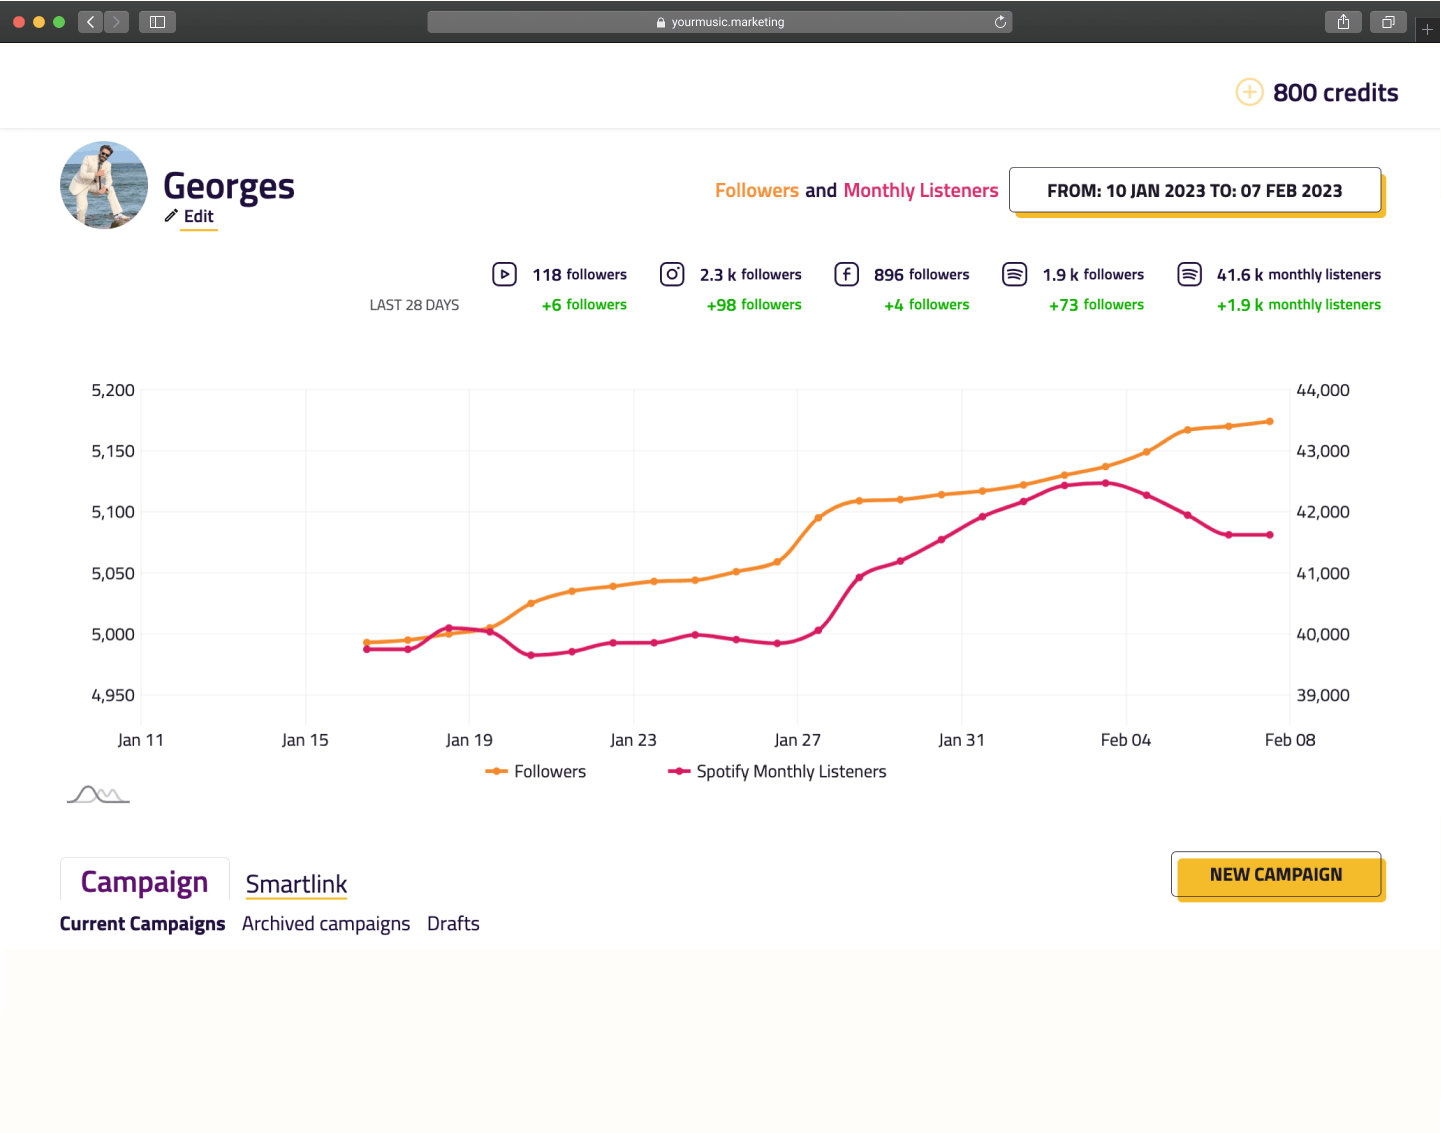Go back with the browser back arrow
Image resolution: width=1441 pixels, height=1133 pixels.
(x=90, y=21)
